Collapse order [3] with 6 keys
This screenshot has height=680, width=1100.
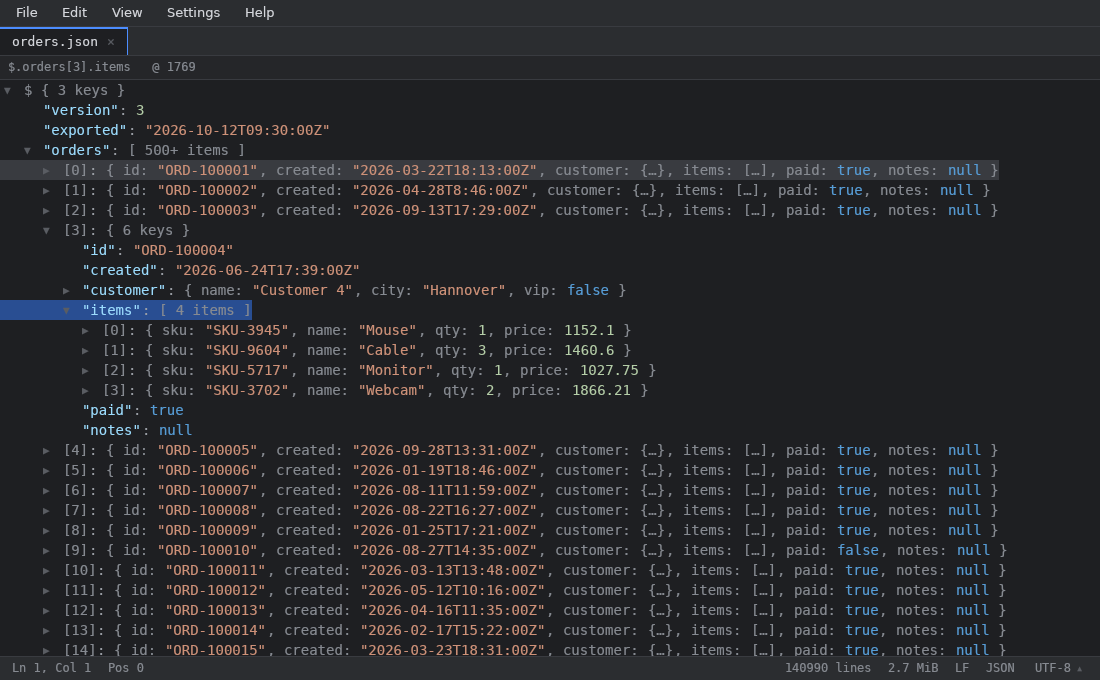(46, 230)
